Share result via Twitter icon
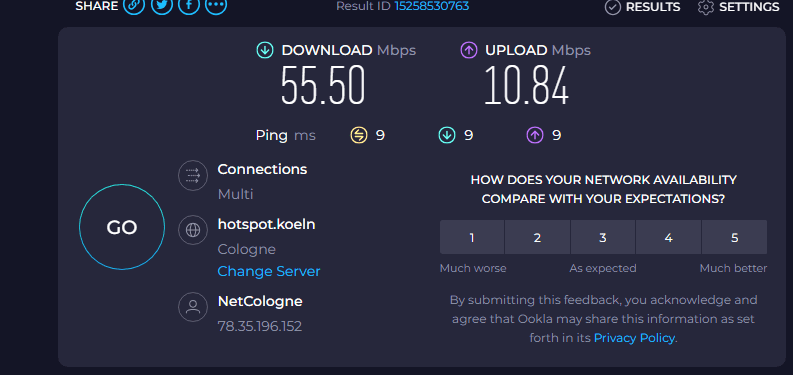The height and width of the screenshot is (375, 793). pos(162,5)
